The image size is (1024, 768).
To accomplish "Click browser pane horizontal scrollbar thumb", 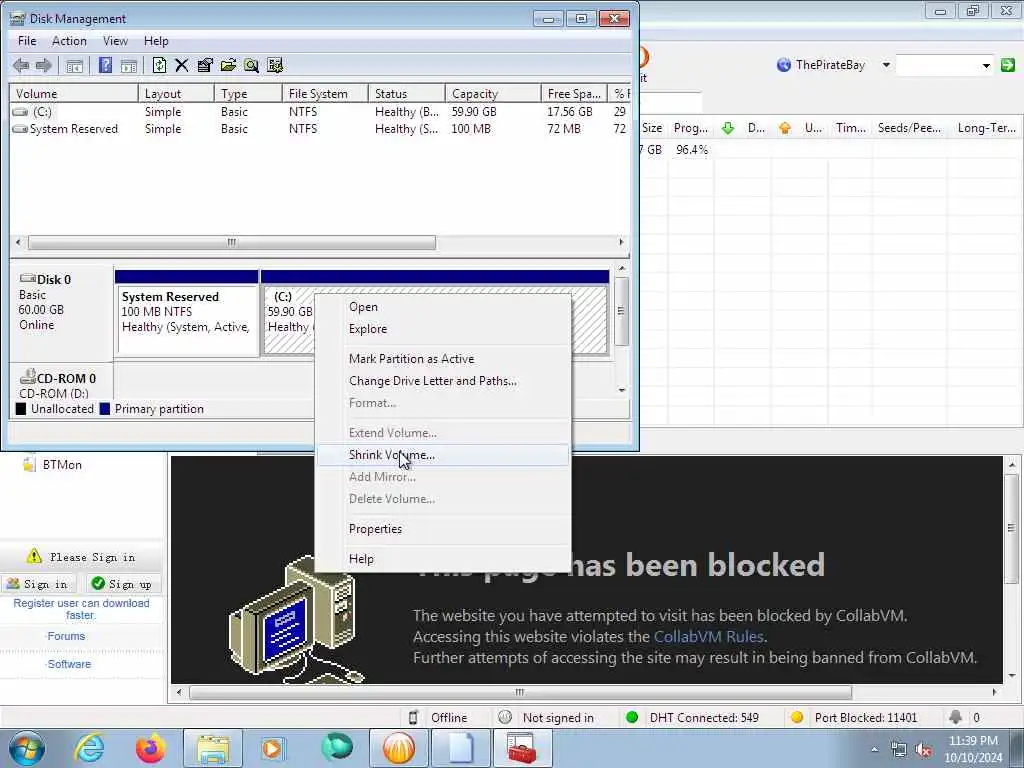I will [520, 692].
